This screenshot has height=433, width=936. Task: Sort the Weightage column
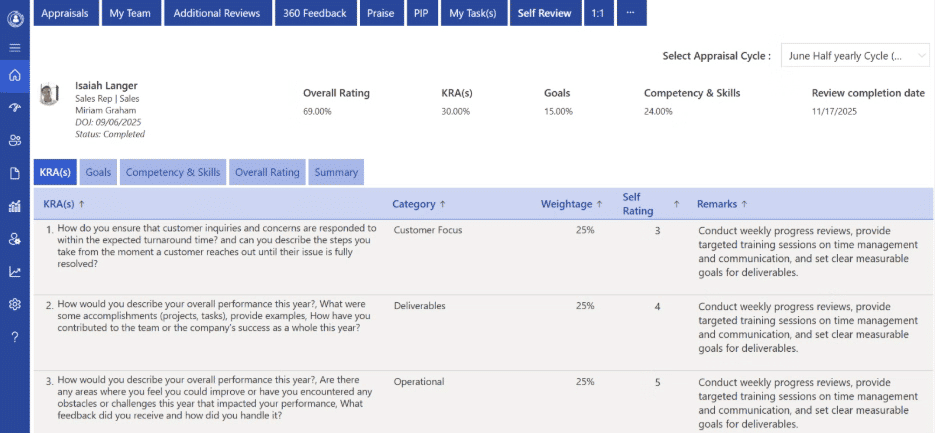tap(599, 204)
